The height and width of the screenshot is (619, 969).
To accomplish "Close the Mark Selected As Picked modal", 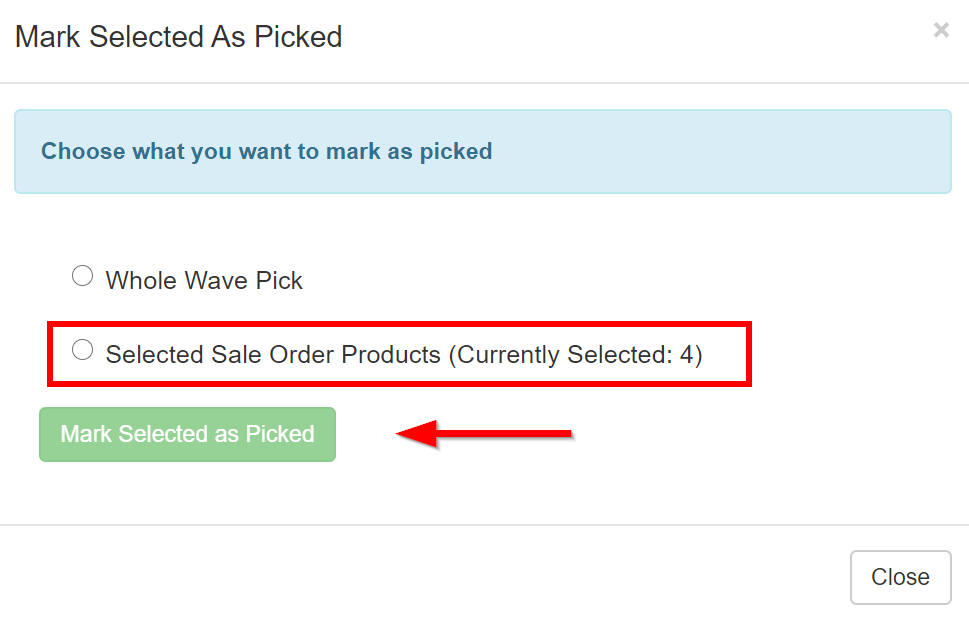I will pyautogui.click(x=899, y=577).
